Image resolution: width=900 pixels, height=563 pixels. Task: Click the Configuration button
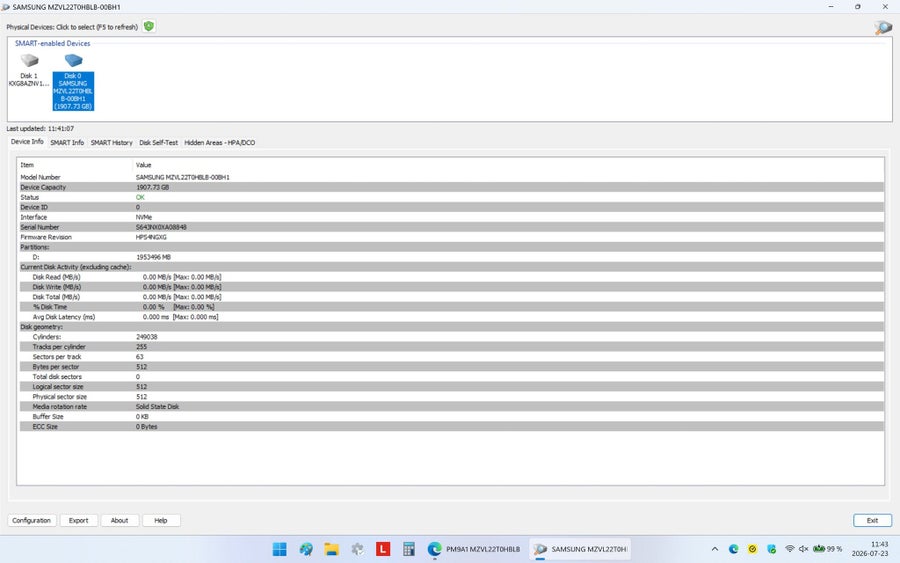pos(32,521)
